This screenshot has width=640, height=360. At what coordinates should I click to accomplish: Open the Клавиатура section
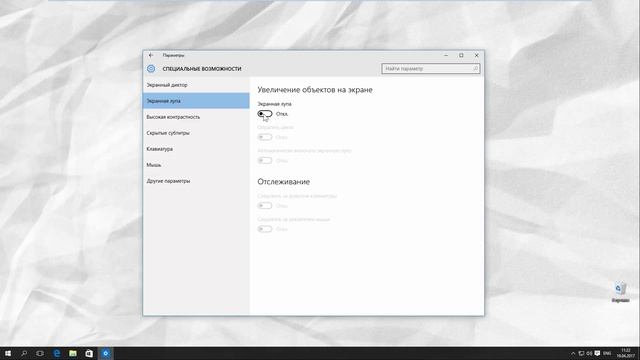(x=196, y=149)
